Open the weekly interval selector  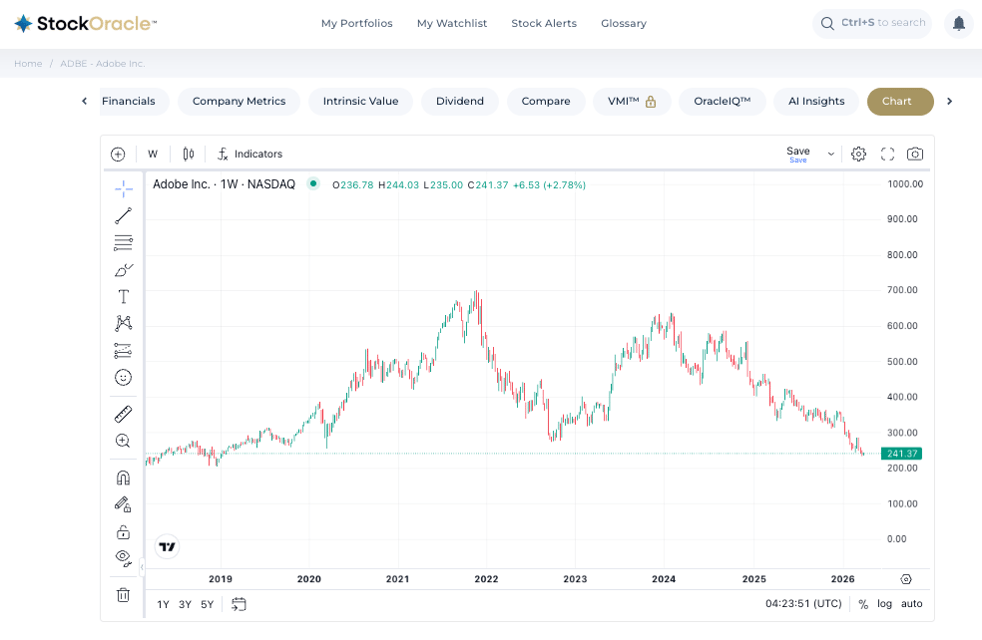click(153, 154)
